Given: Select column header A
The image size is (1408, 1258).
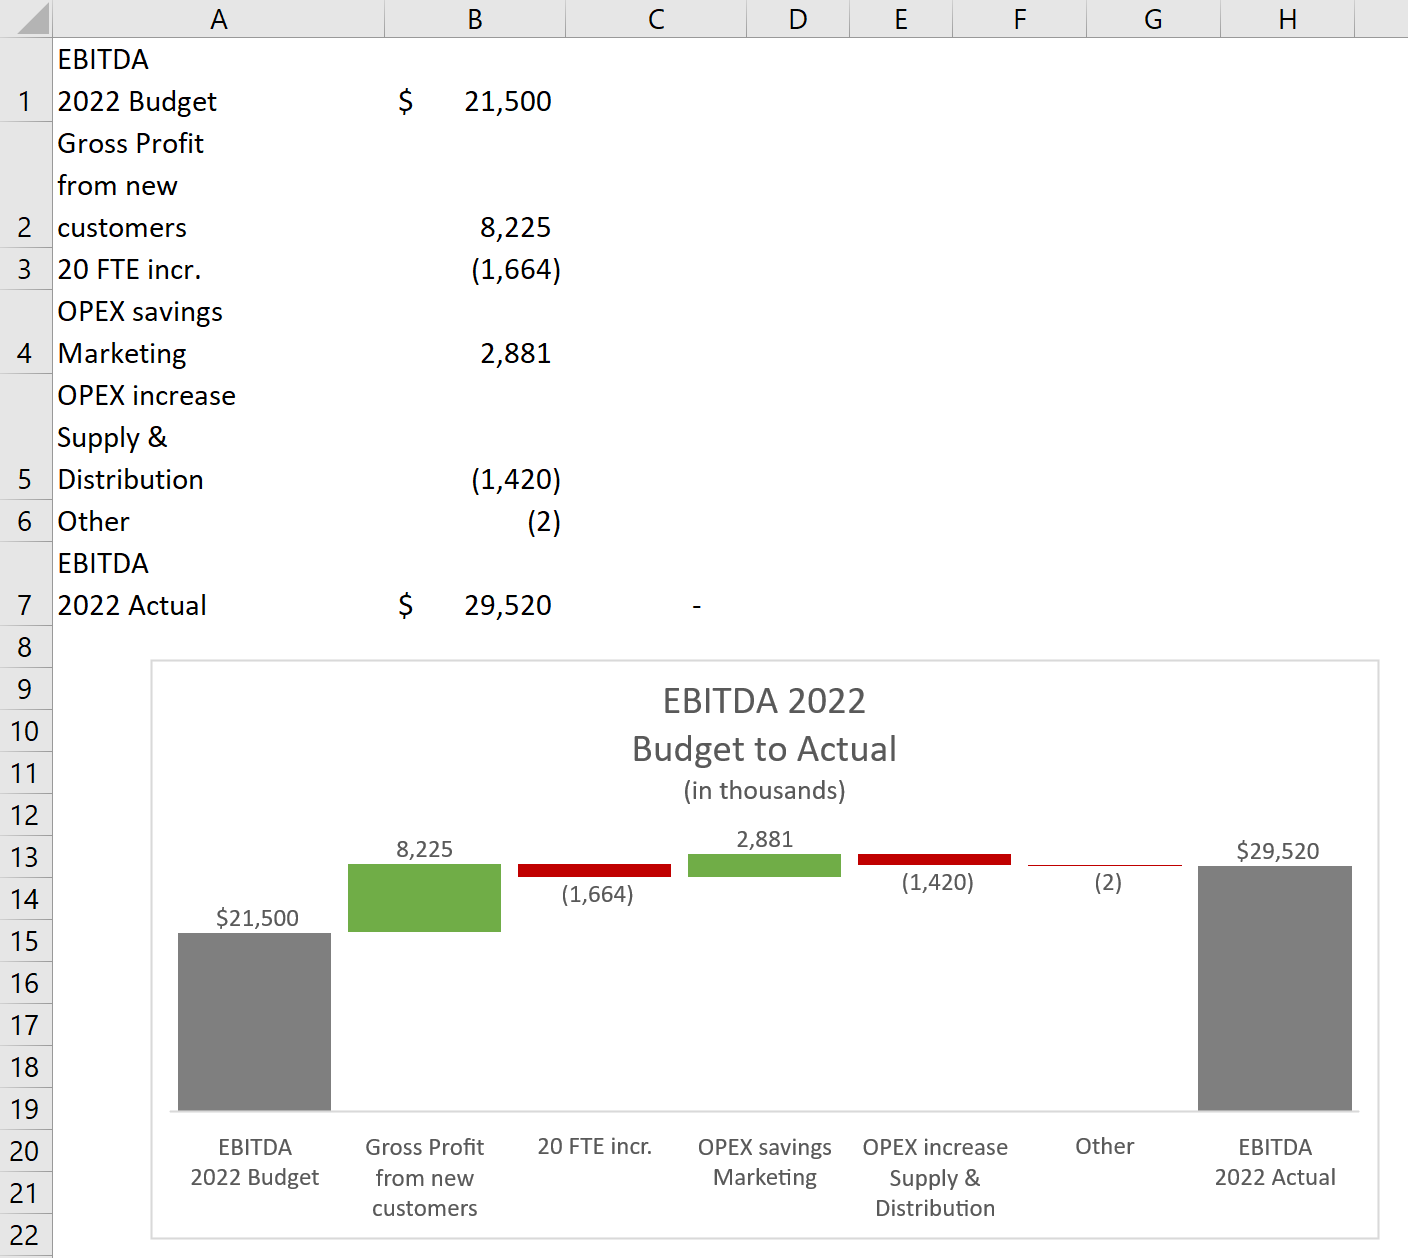Looking at the screenshot, I should point(218,19).
